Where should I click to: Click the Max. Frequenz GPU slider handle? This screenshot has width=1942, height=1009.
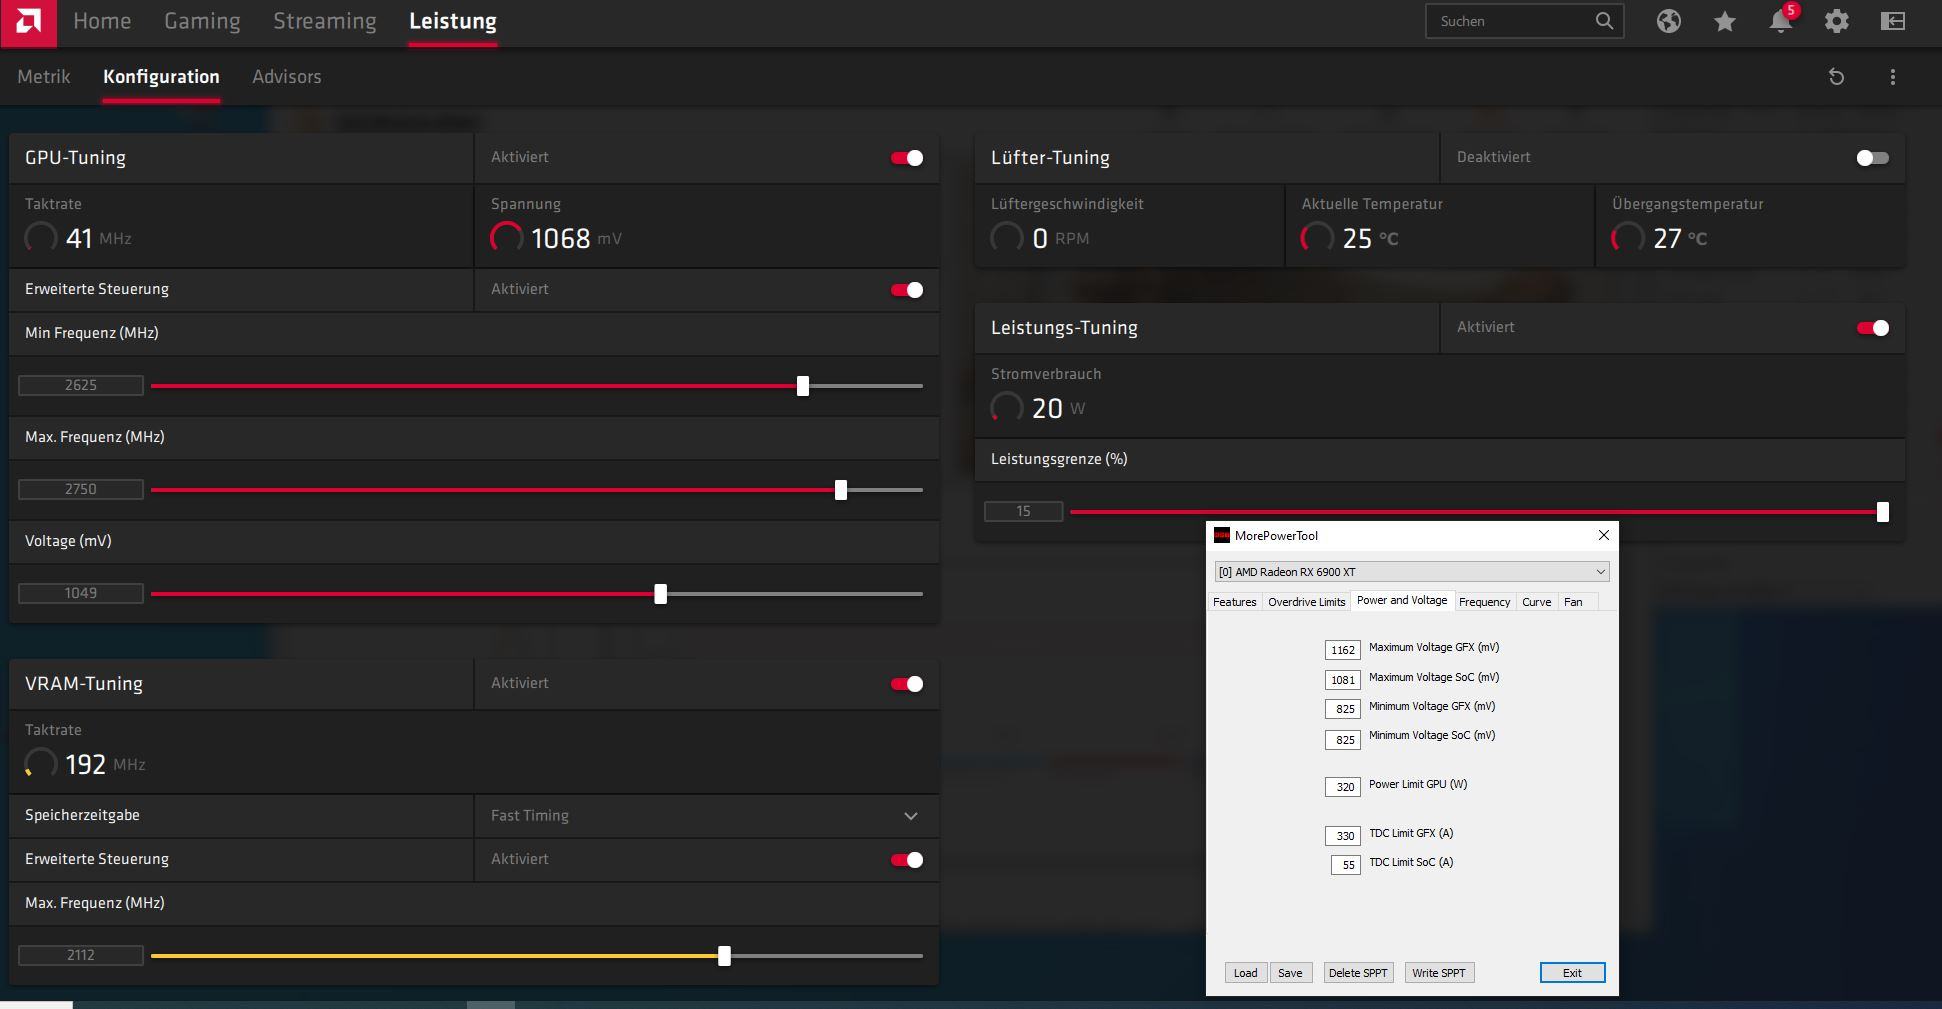click(841, 490)
